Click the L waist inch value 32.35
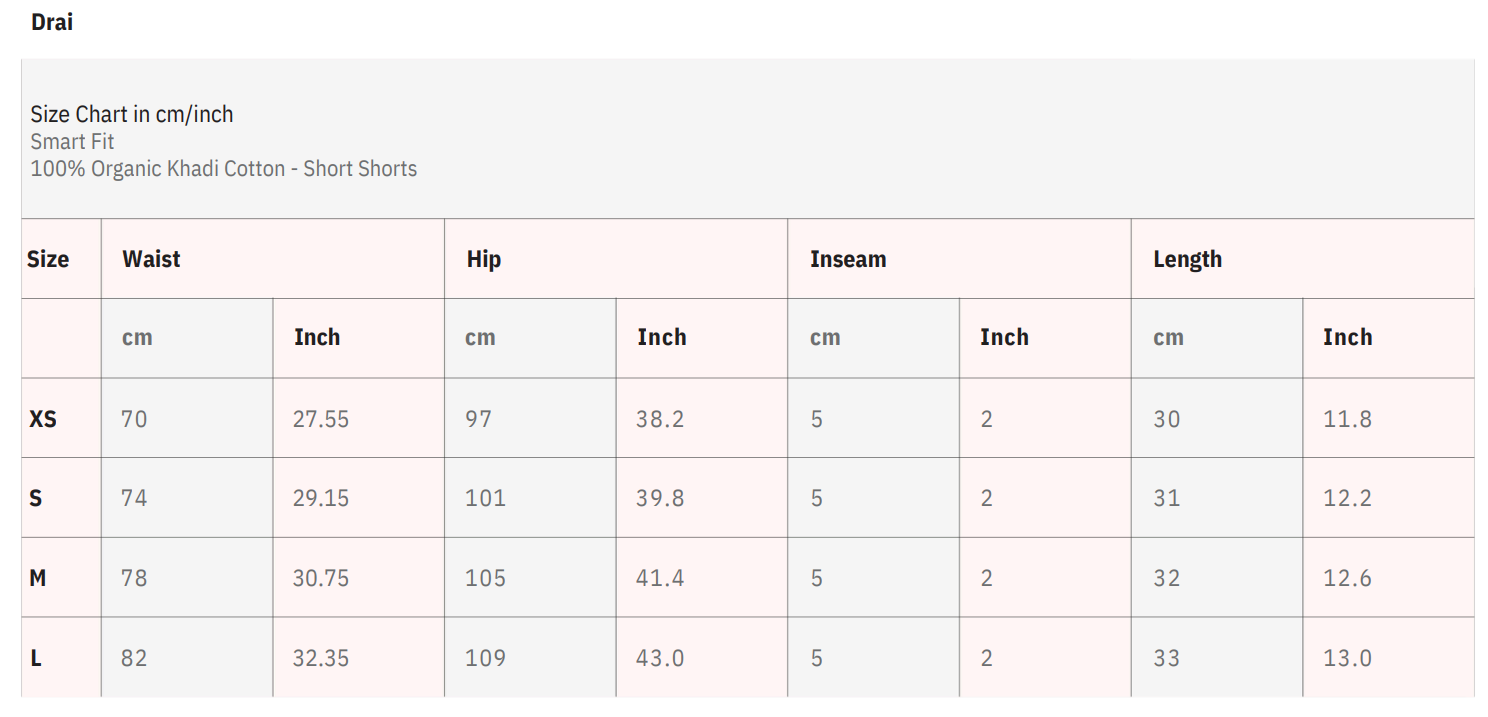The height and width of the screenshot is (717, 1488). pyautogui.click(x=320, y=658)
